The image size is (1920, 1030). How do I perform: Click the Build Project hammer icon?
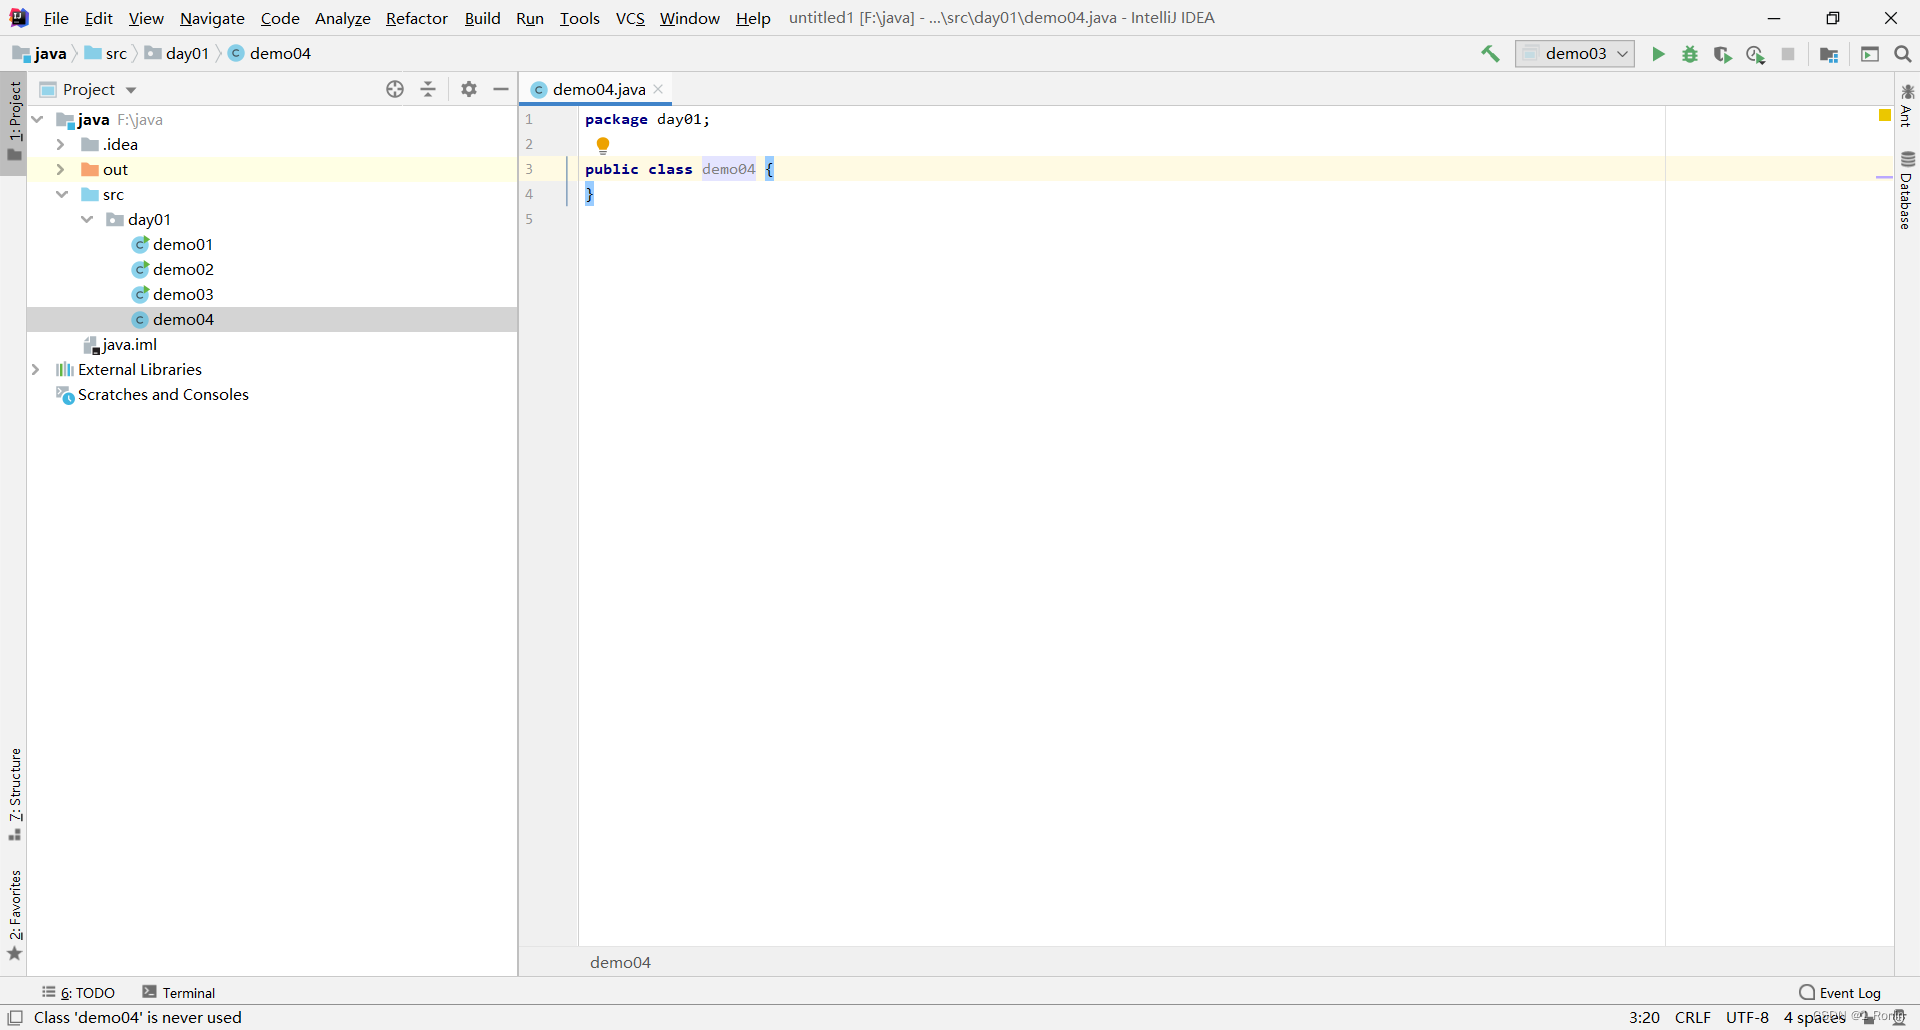pyautogui.click(x=1490, y=54)
